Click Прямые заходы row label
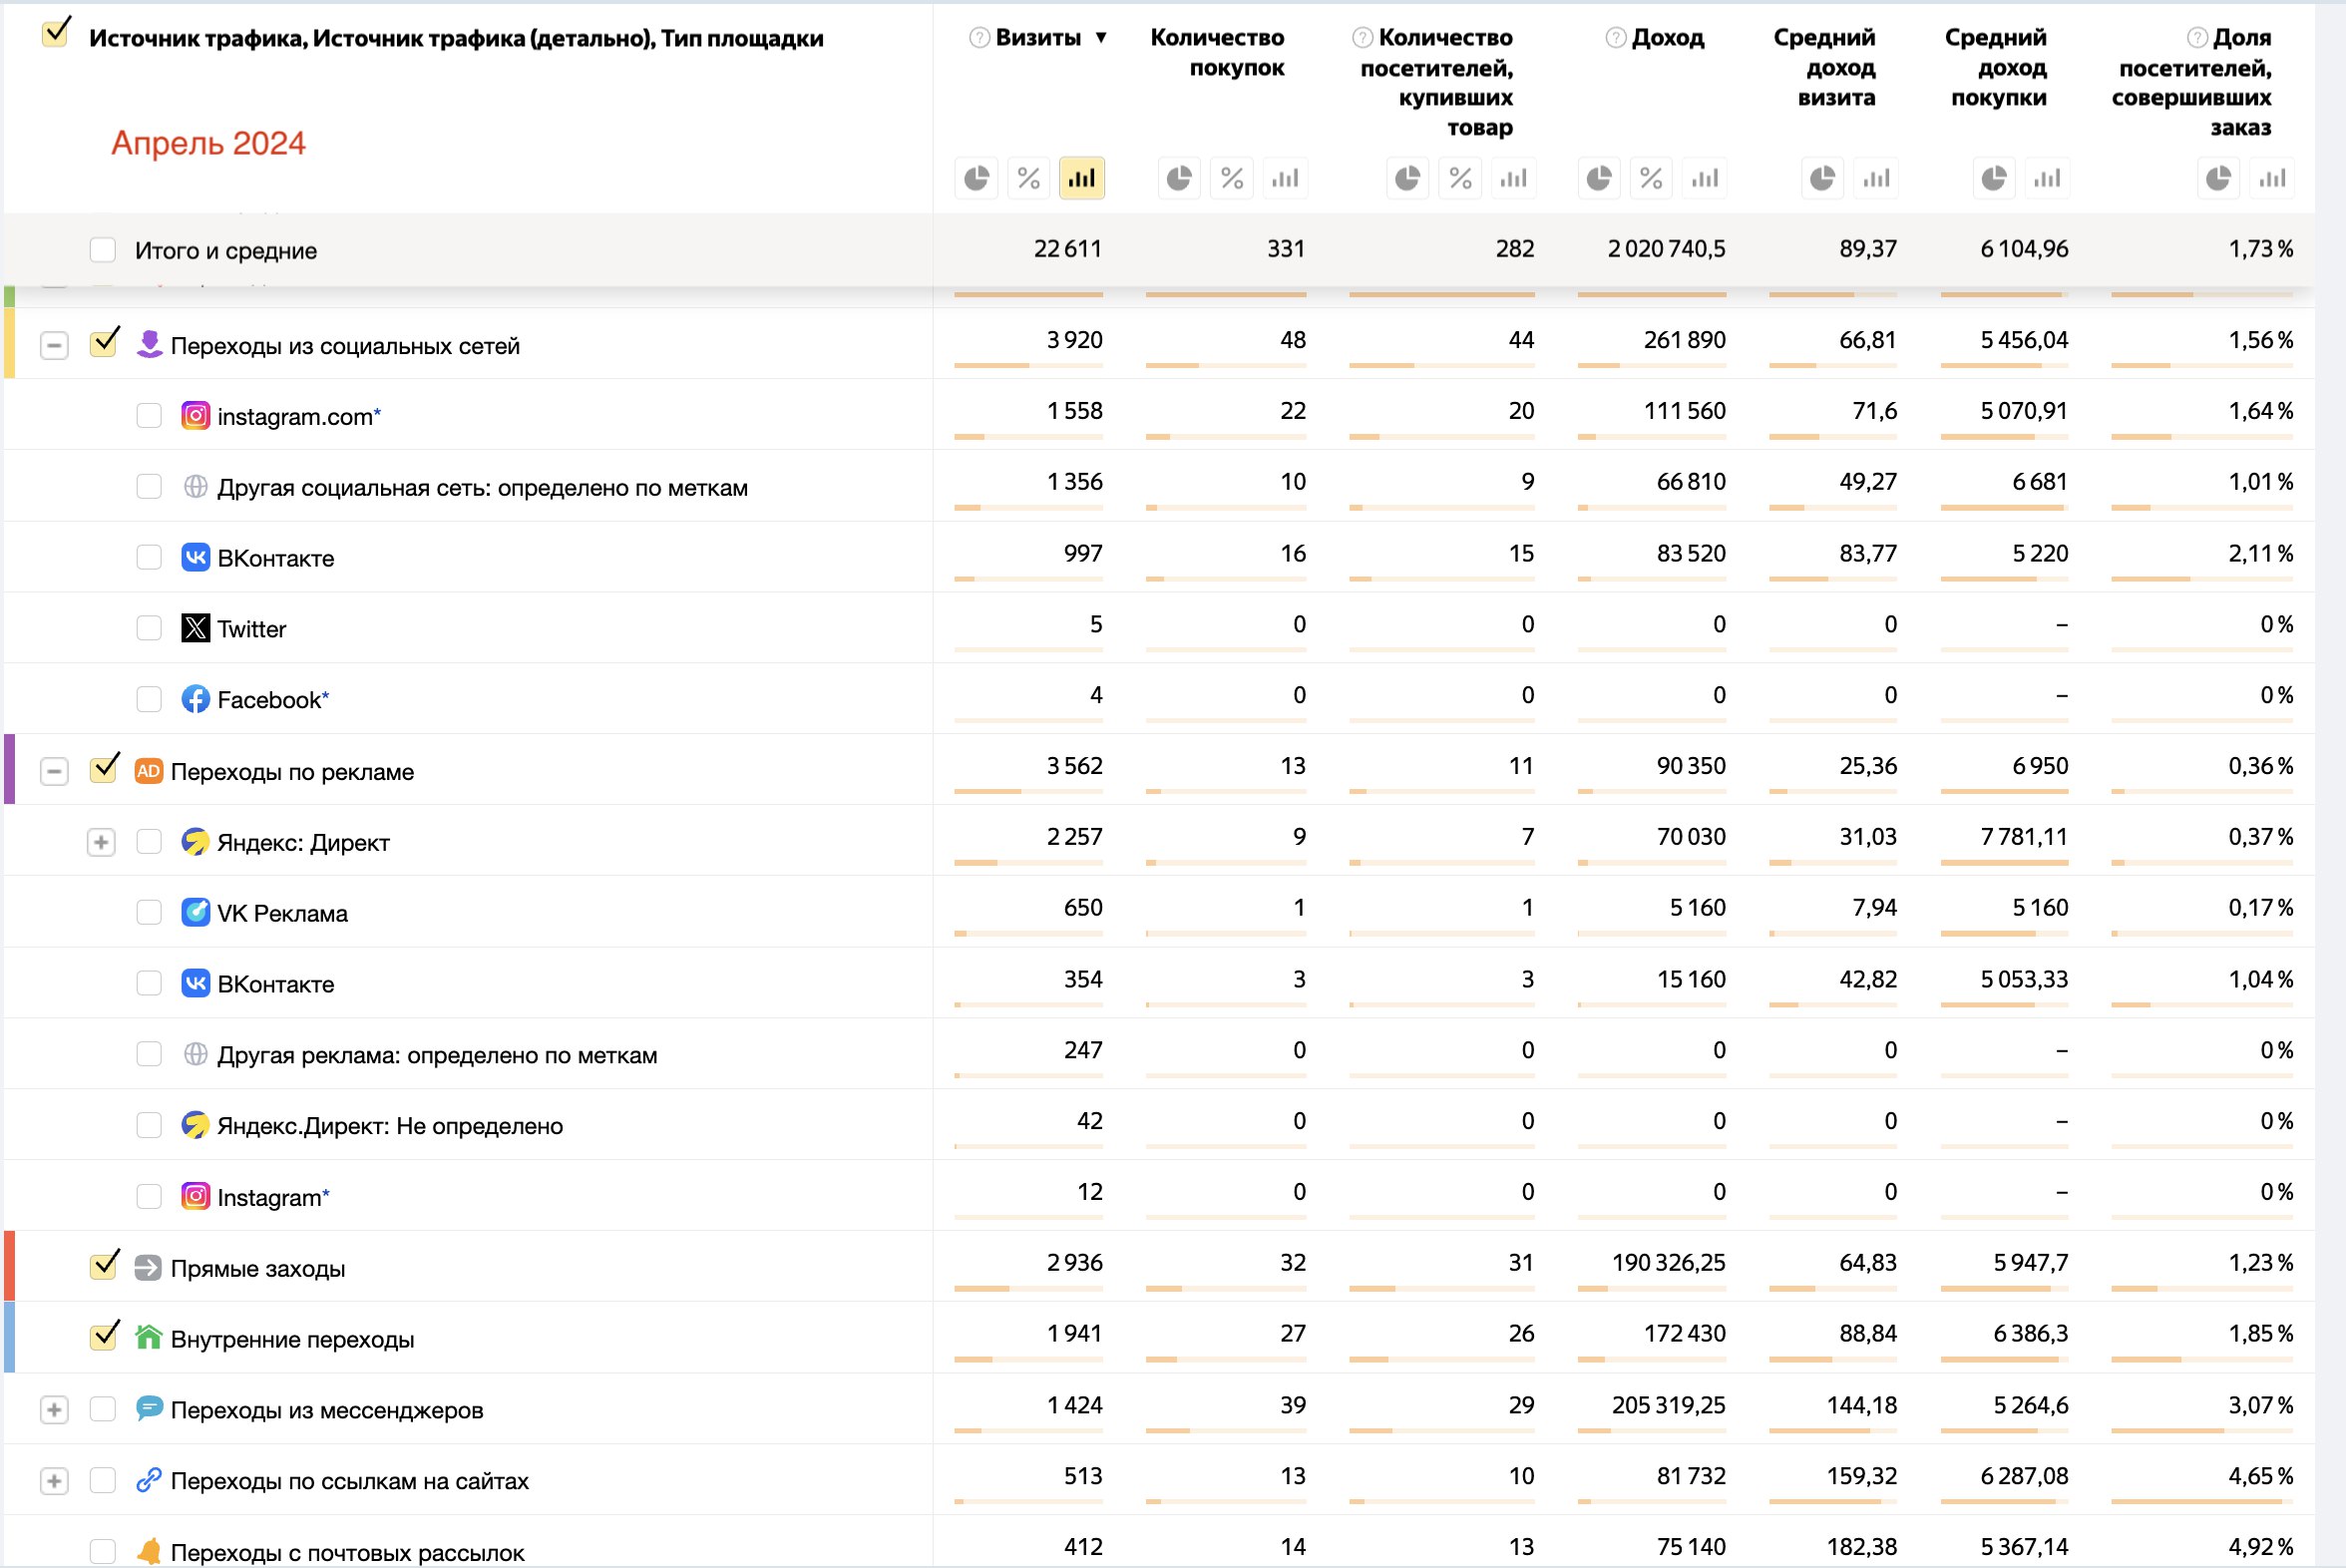This screenshot has height=1568, width=2346. [257, 1268]
